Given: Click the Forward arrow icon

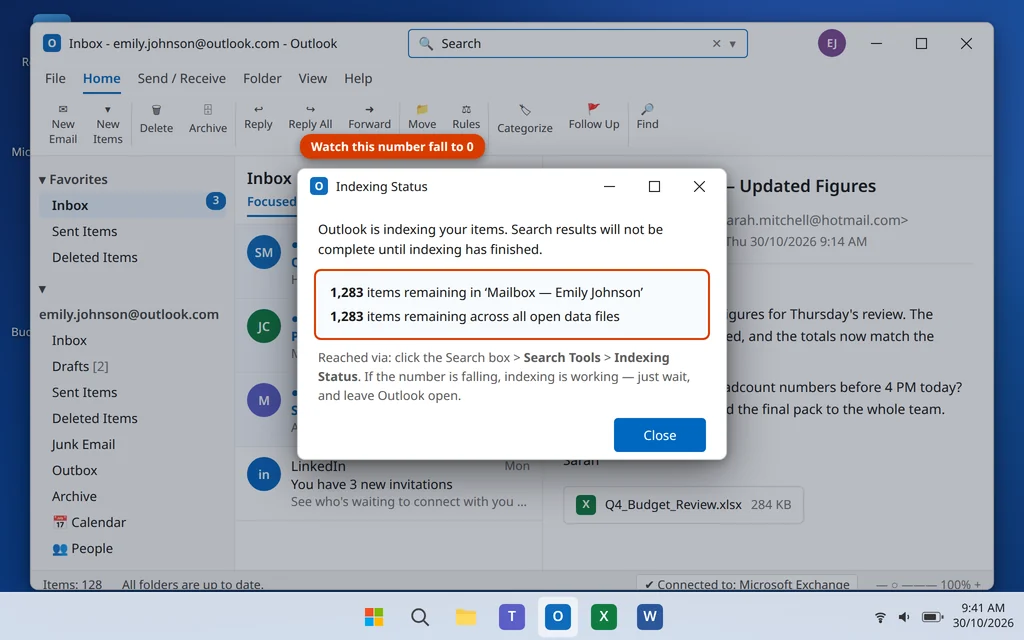Looking at the screenshot, I should pos(369,109).
